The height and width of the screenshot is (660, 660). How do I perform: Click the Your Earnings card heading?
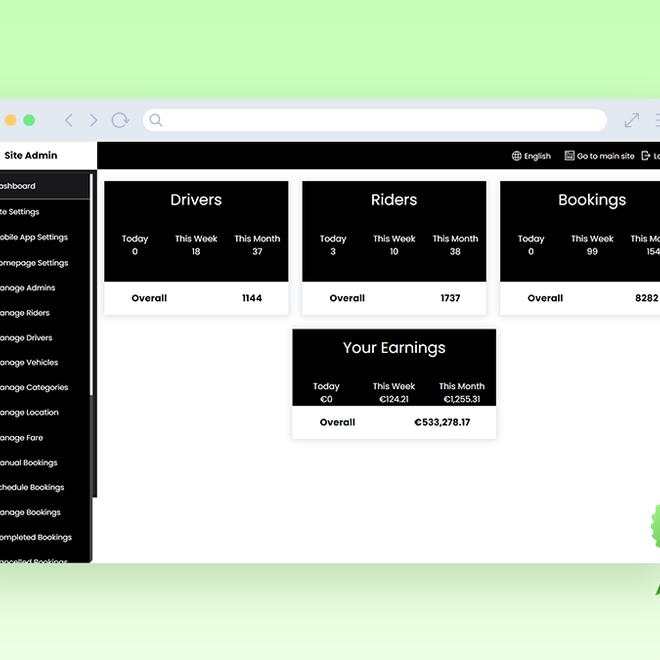pos(394,348)
